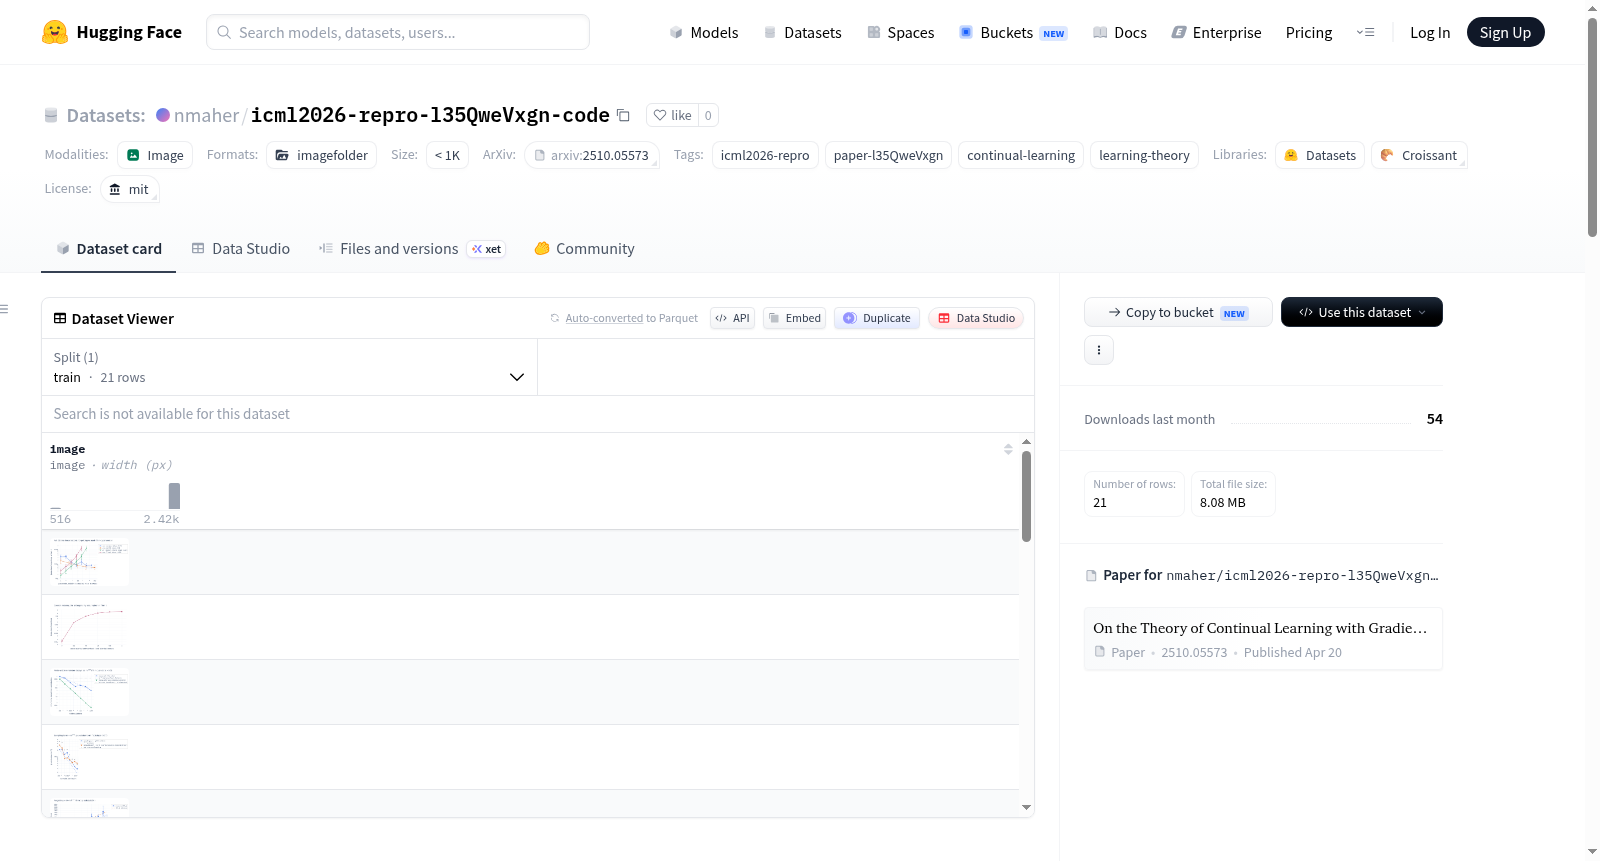Switch to the Data Studio tab

coord(241,249)
